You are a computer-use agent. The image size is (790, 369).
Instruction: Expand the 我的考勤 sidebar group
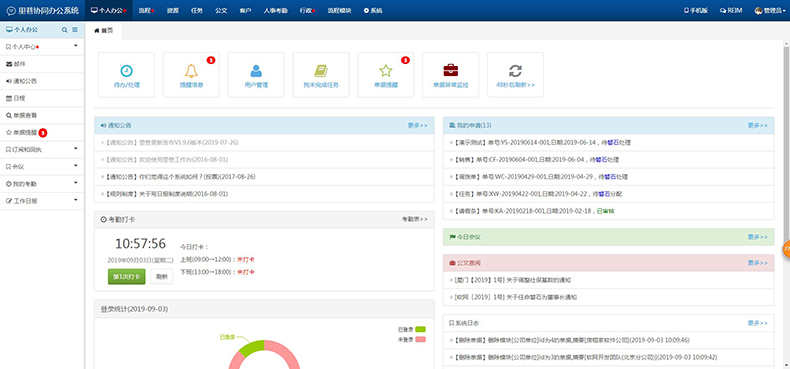point(41,184)
